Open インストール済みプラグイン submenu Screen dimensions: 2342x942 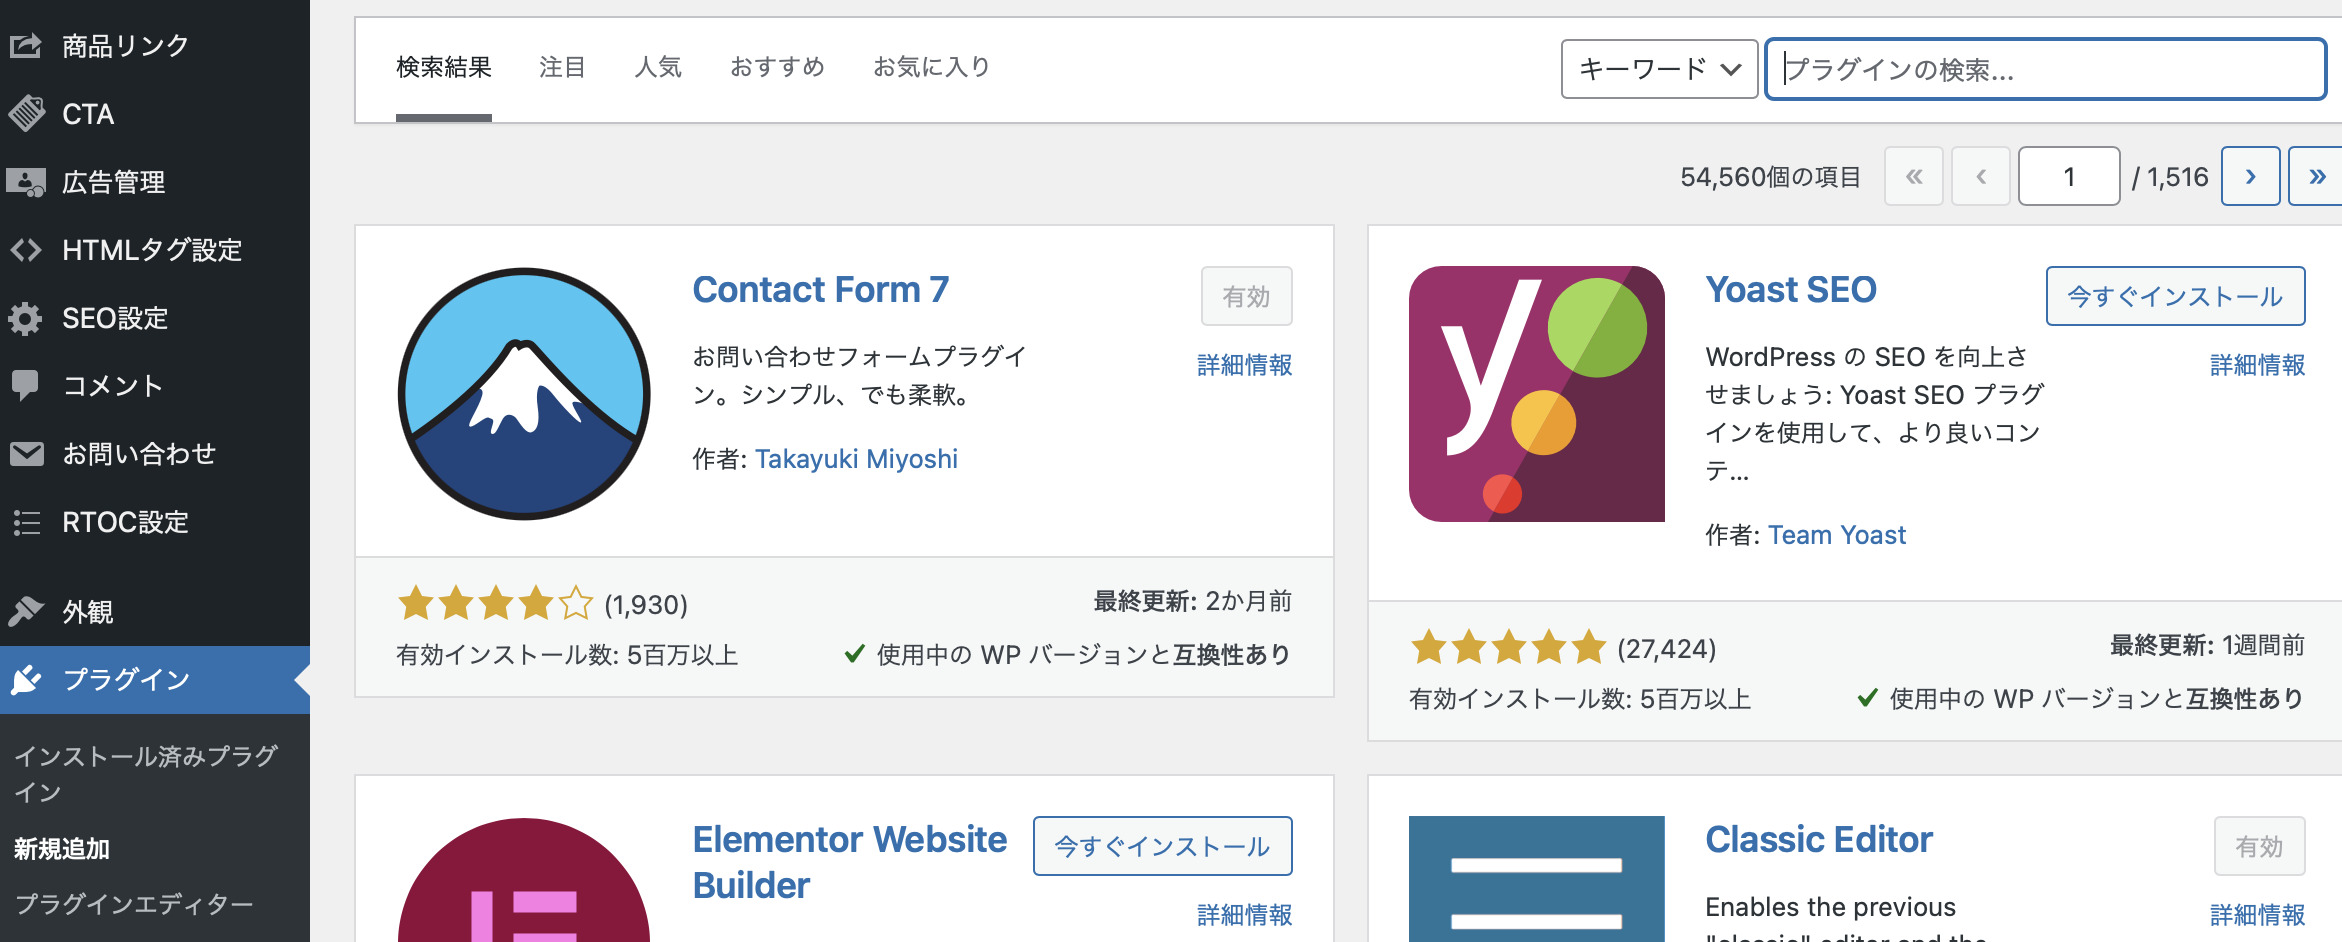pos(145,774)
